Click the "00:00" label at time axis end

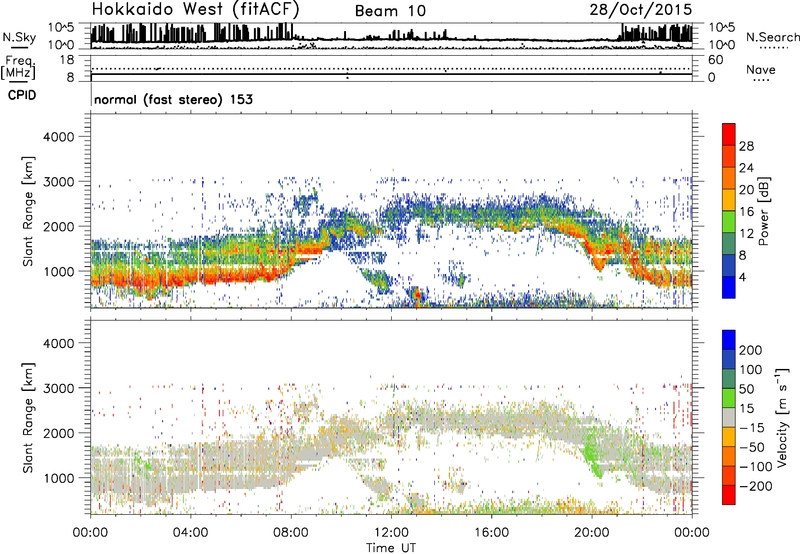coord(692,533)
